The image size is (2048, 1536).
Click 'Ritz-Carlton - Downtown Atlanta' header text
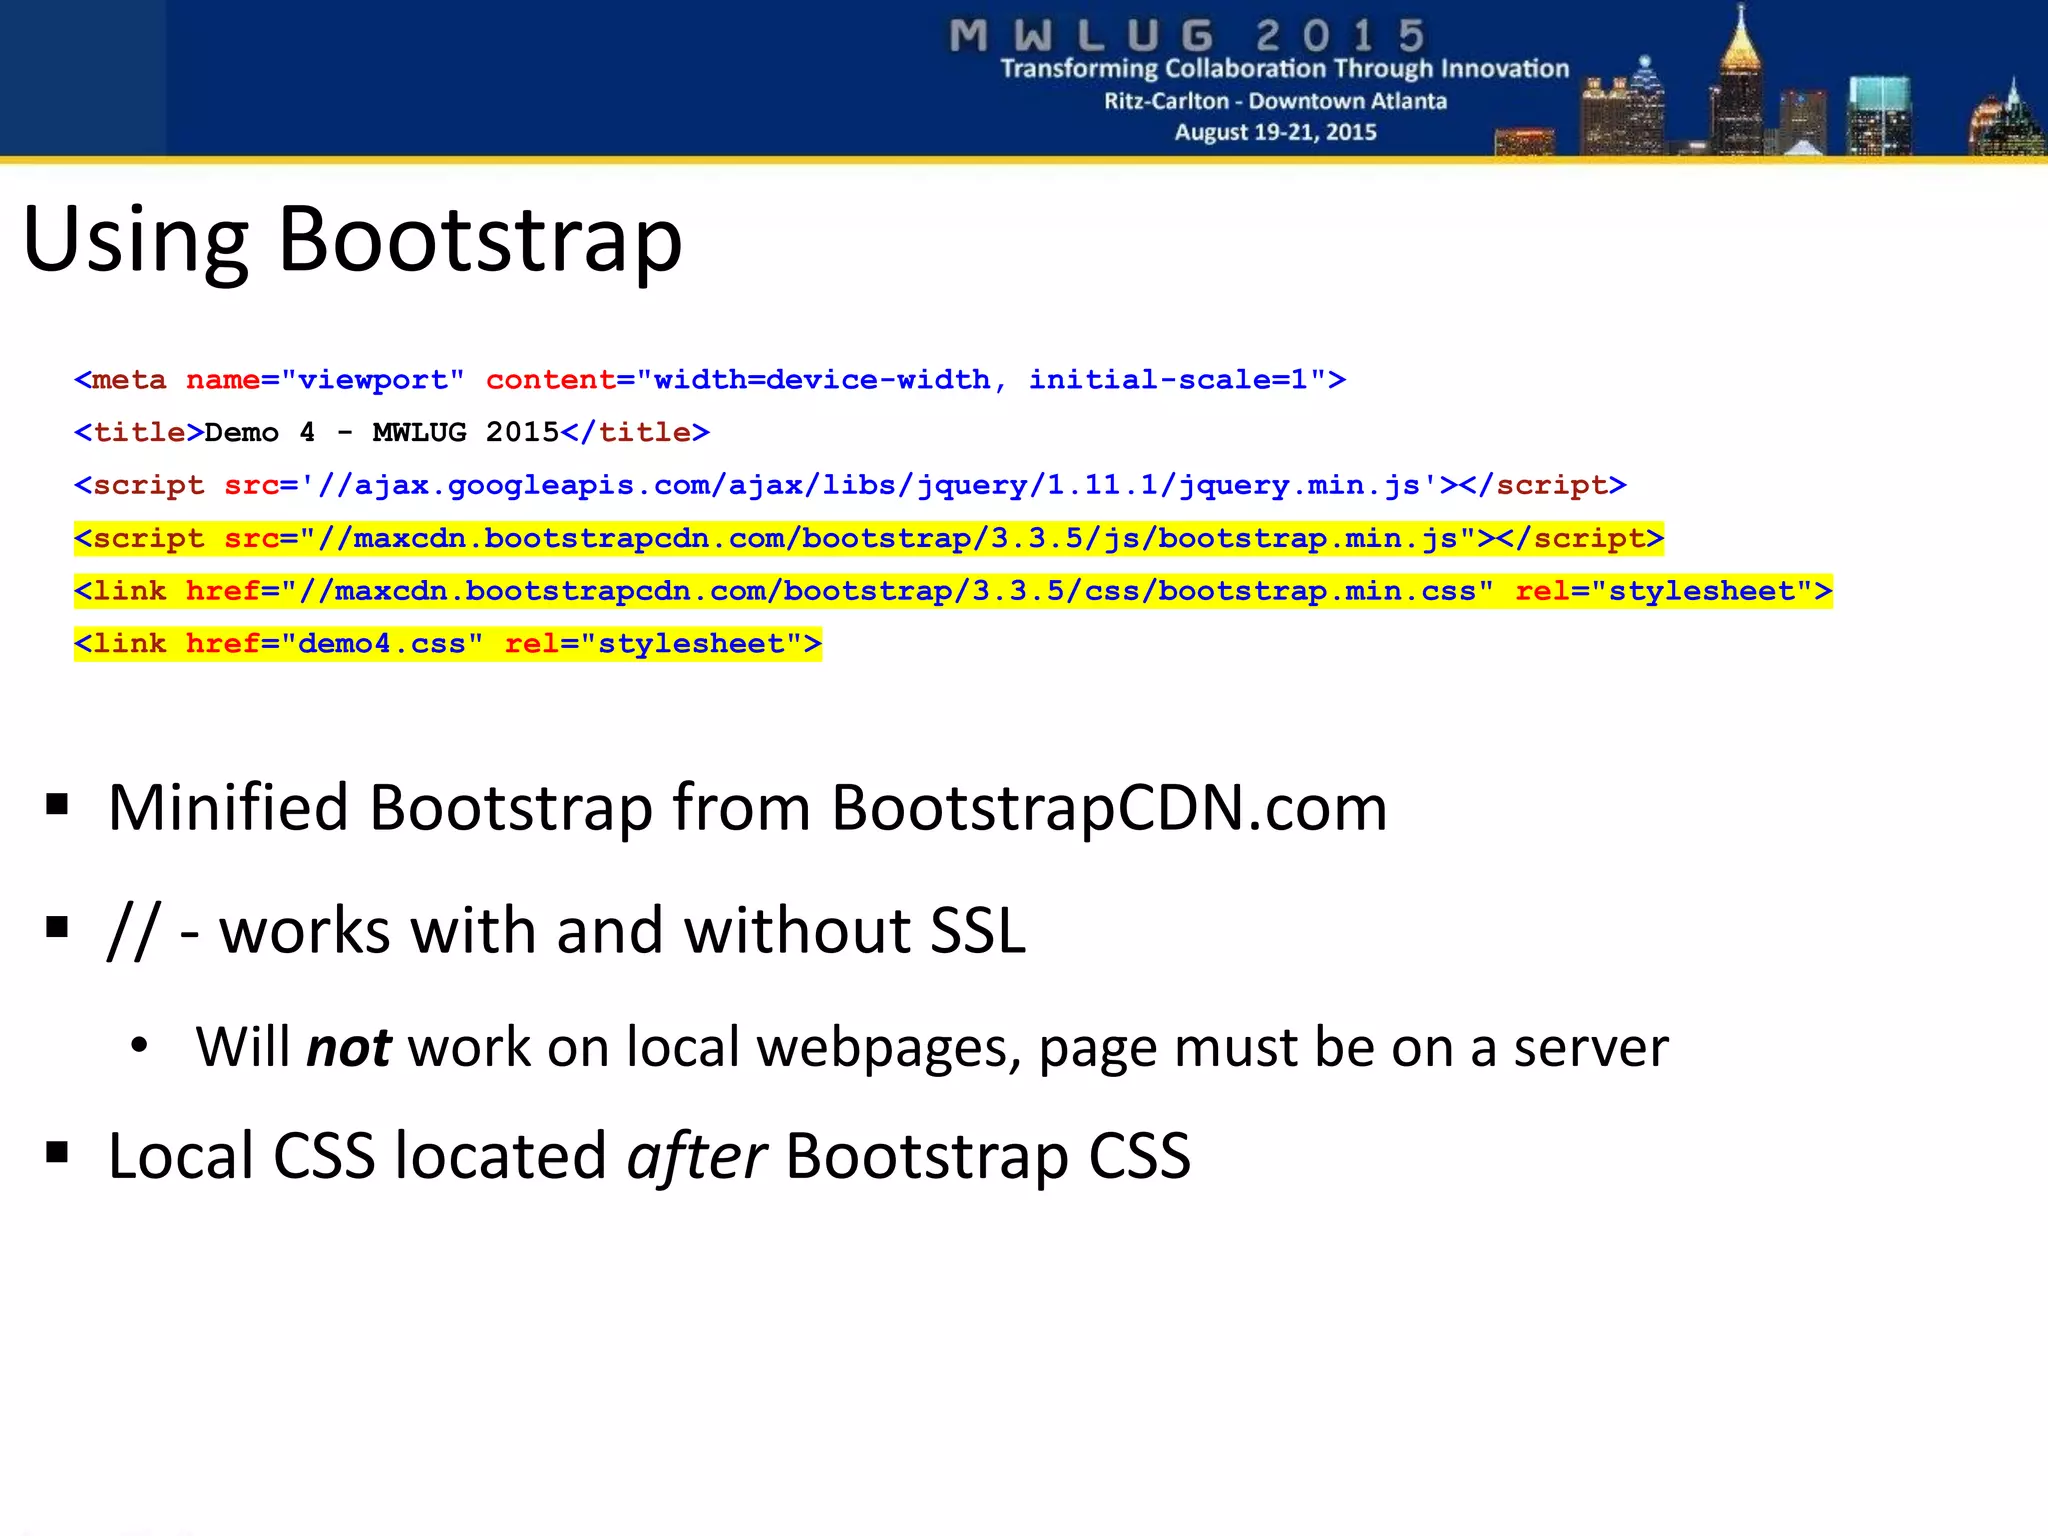(1275, 101)
